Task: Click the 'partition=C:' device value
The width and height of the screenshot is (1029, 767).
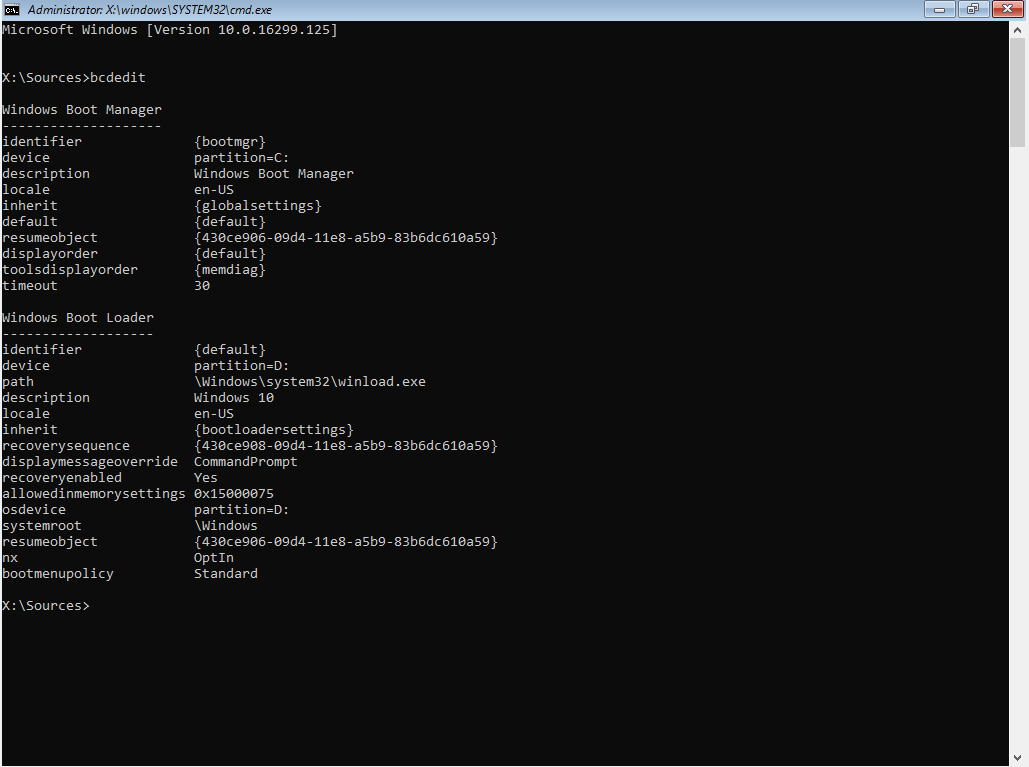Action: [x=242, y=157]
